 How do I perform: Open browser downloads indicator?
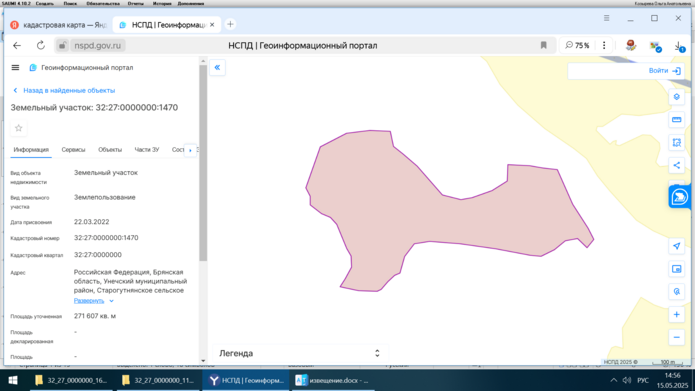pyautogui.click(x=679, y=46)
